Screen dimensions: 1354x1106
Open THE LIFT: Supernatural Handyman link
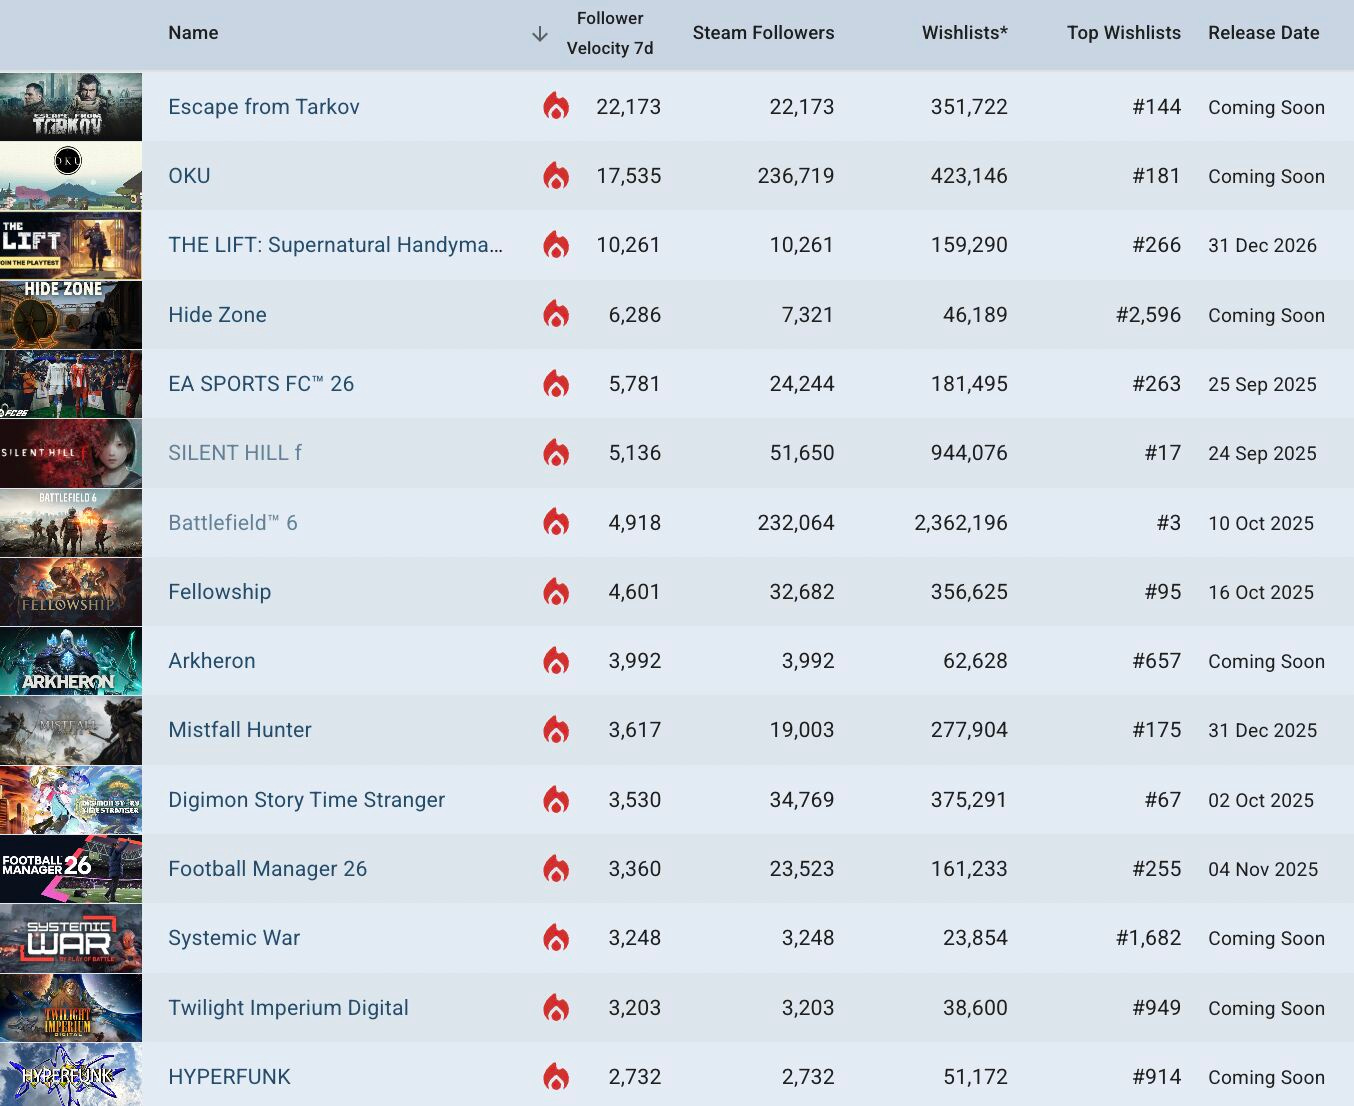335,245
